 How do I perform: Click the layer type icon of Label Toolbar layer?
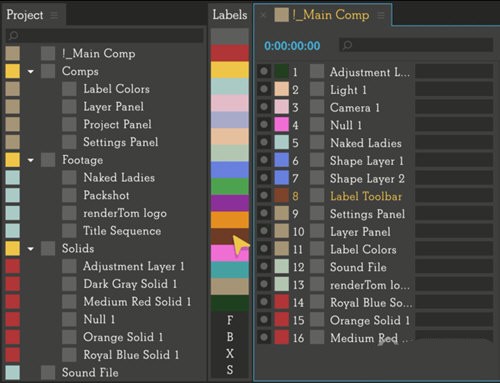317,196
